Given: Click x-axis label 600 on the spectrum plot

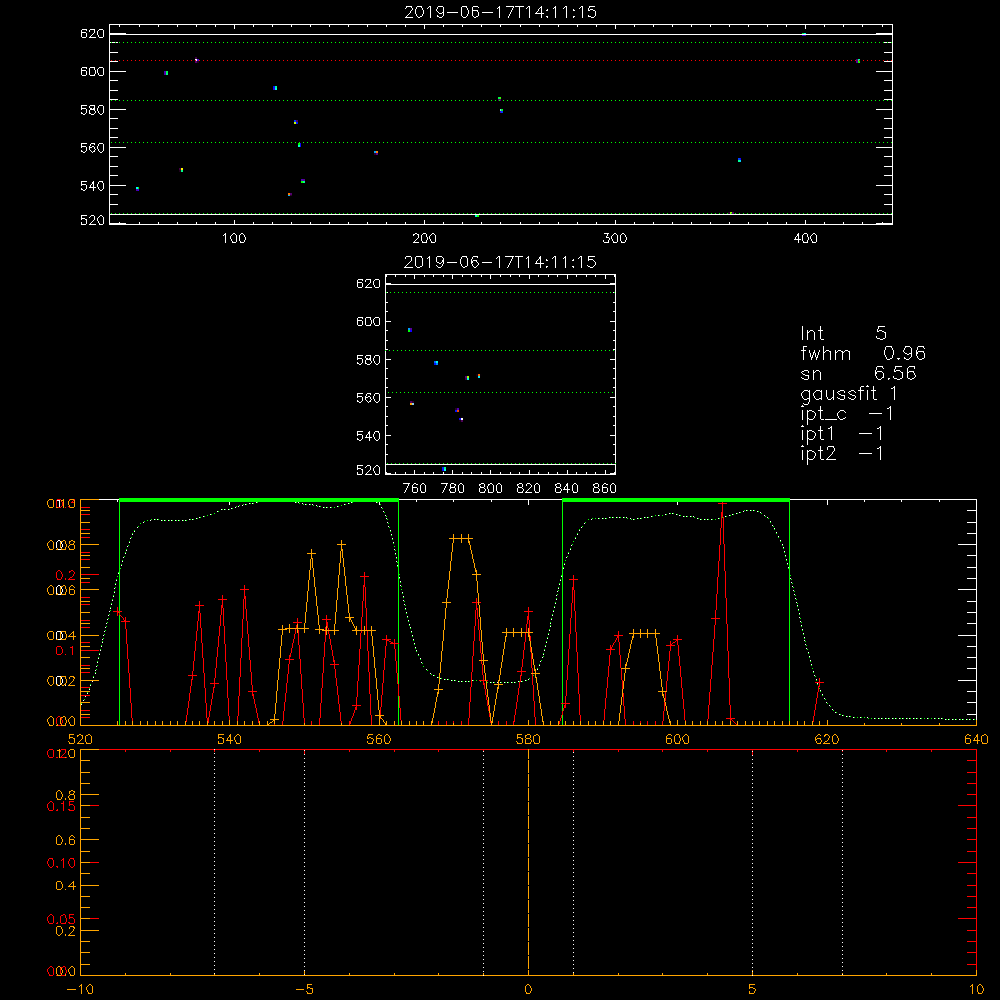Looking at the screenshot, I should point(677,740).
